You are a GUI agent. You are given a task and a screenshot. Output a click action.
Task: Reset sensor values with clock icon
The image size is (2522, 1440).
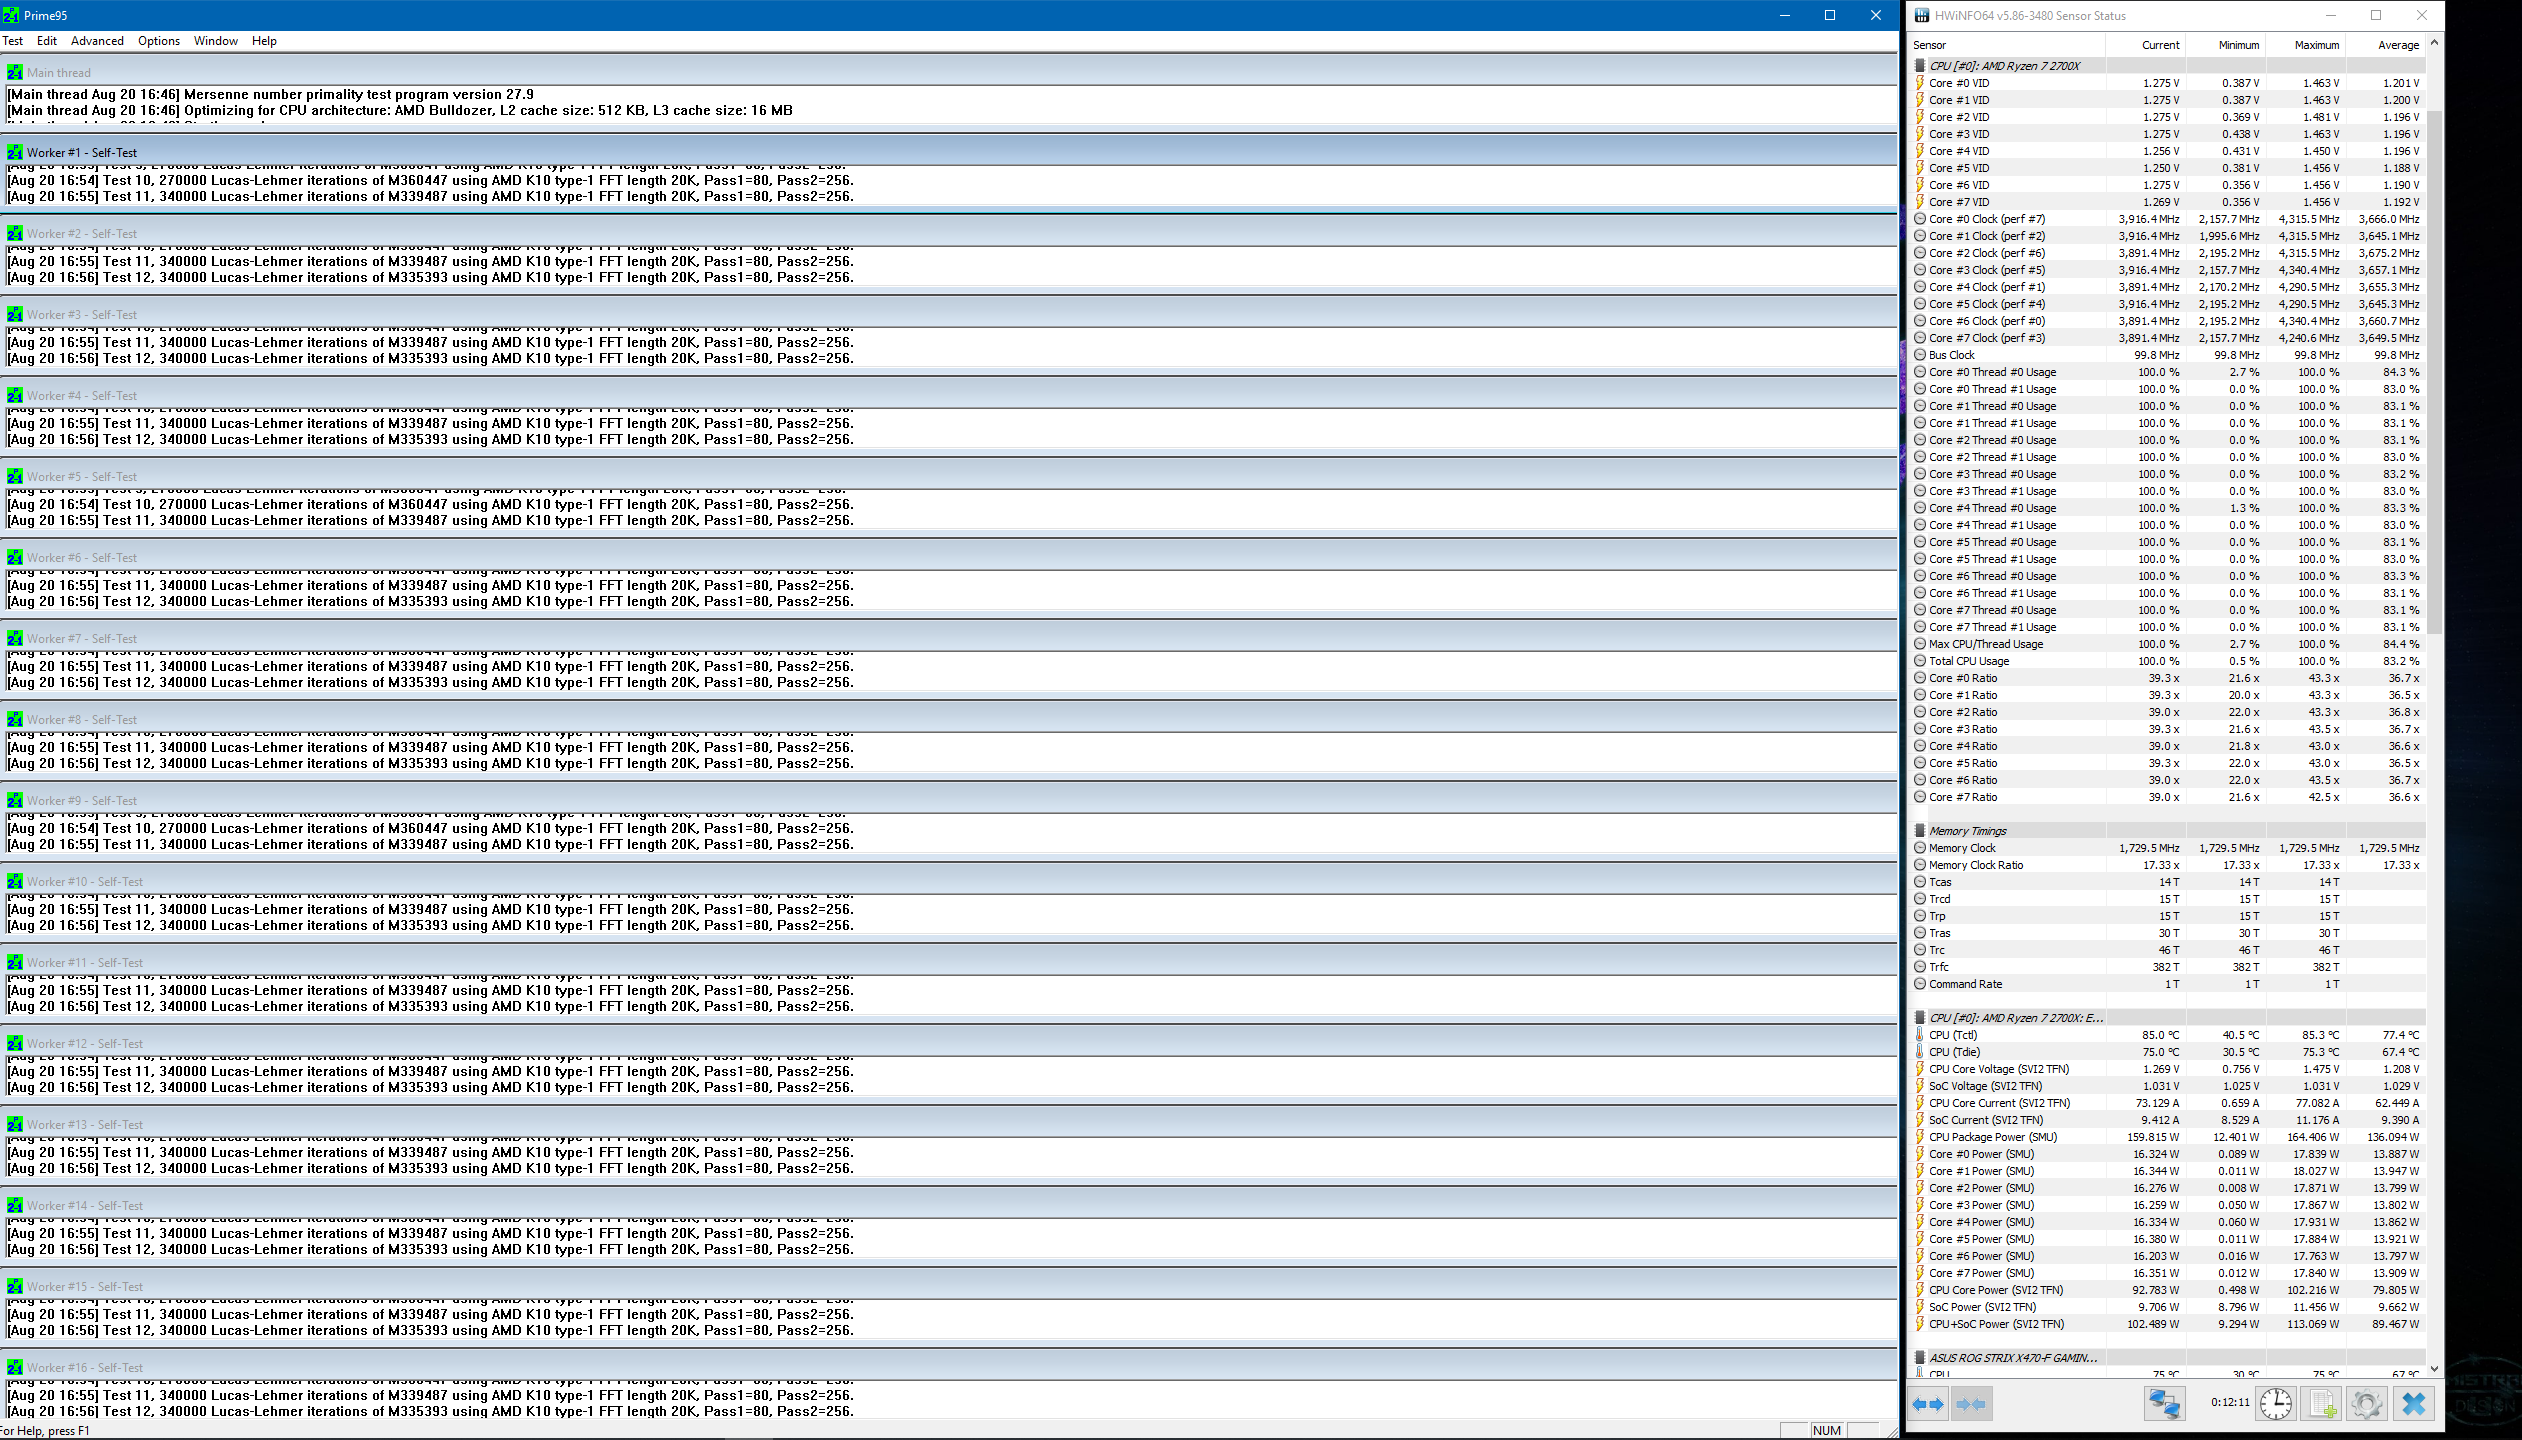tap(2275, 1404)
